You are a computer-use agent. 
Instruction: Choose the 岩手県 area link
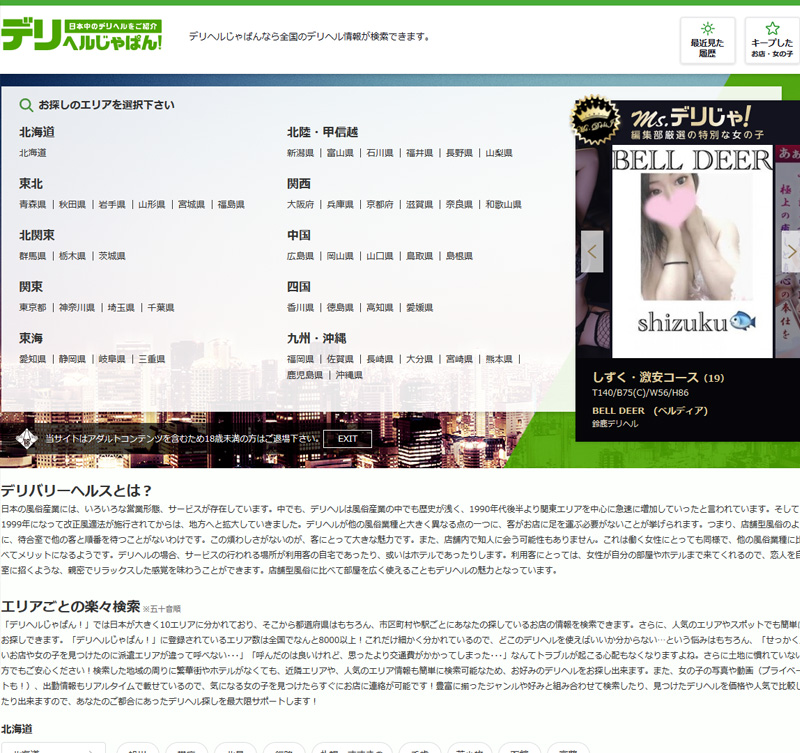tap(112, 205)
